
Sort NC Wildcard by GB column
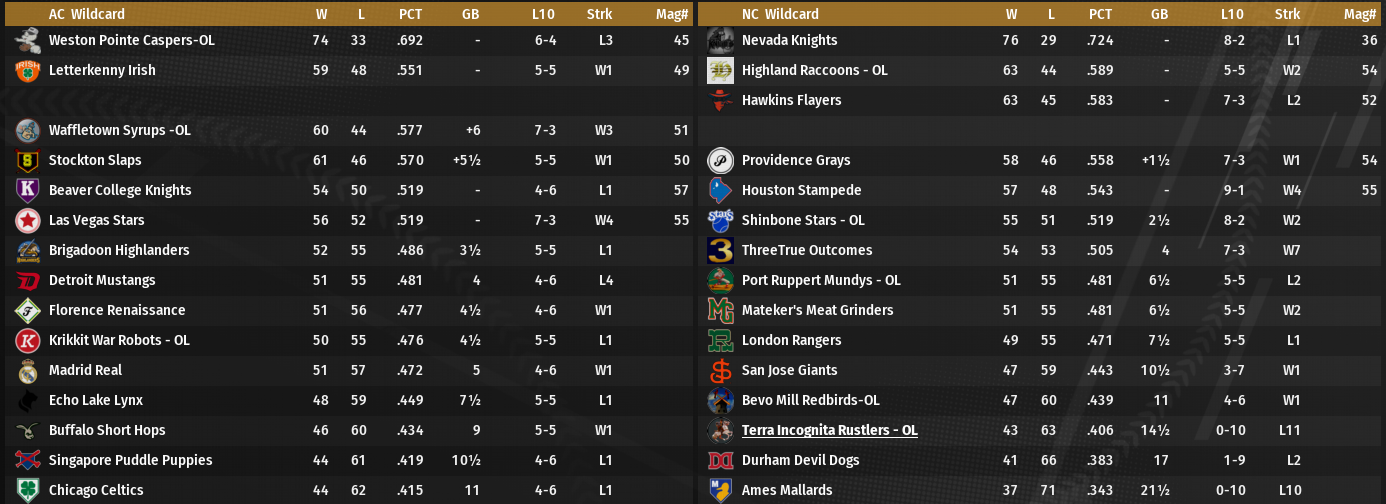coord(1159,14)
